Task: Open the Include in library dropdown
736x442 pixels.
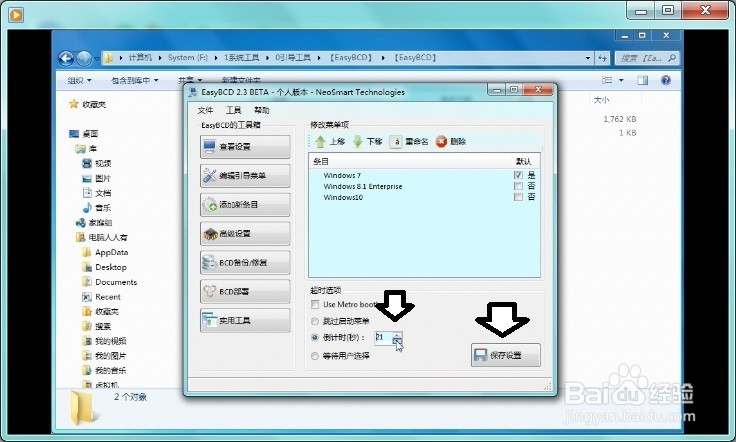Action: [x=135, y=81]
